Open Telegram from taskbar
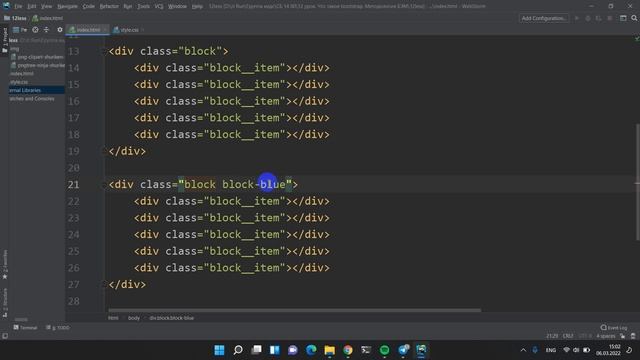 (x=403, y=350)
